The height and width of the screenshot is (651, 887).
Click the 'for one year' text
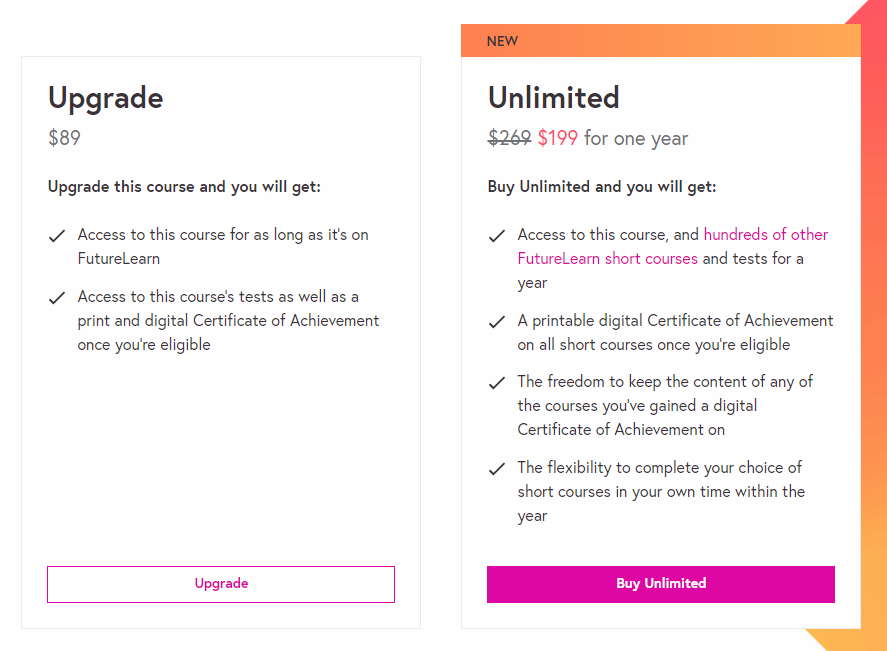coord(636,138)
